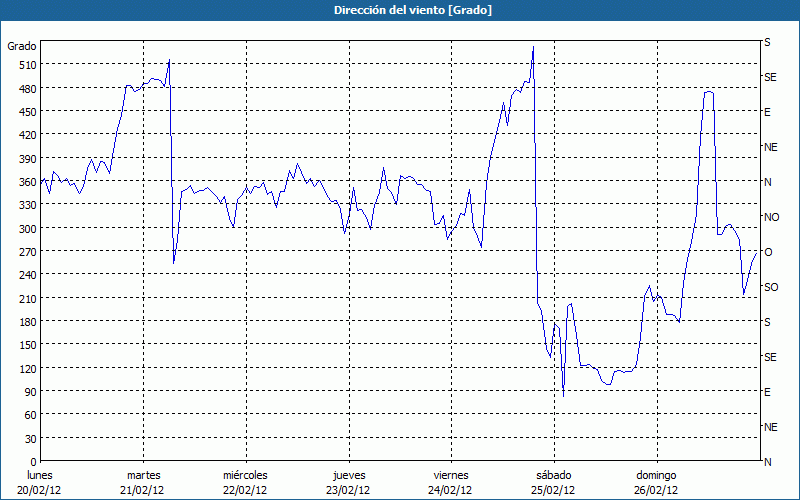Select the 180 value on the degree axis
Screen dimensions: 800x500
(x=27, y=322)
